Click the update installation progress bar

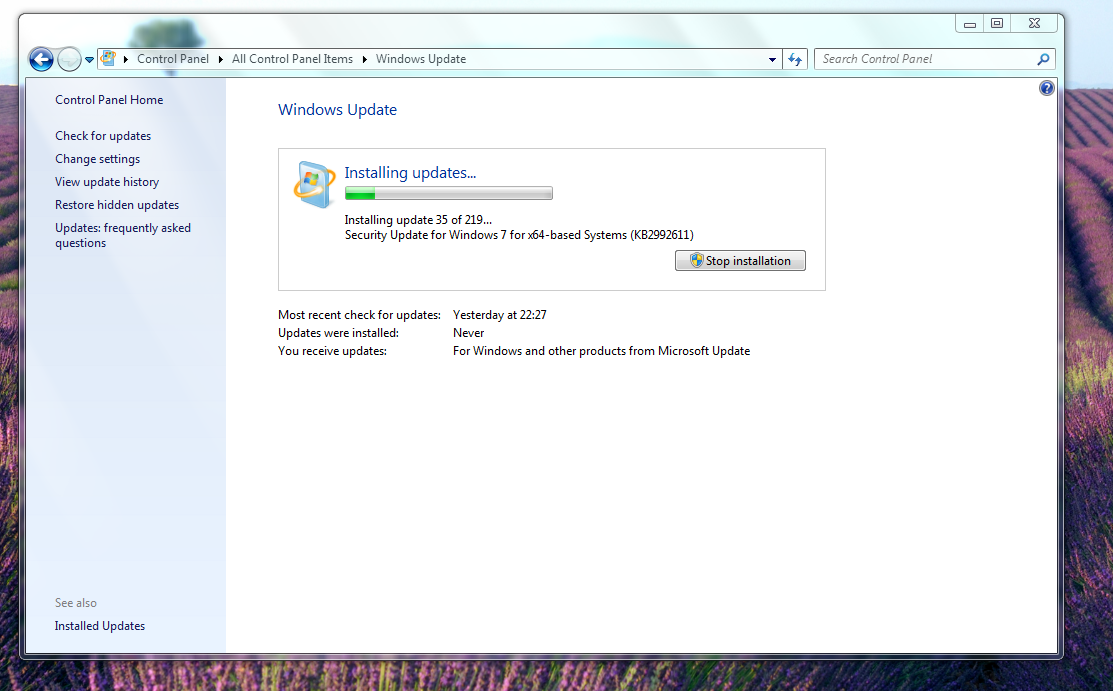click(449, 193)
